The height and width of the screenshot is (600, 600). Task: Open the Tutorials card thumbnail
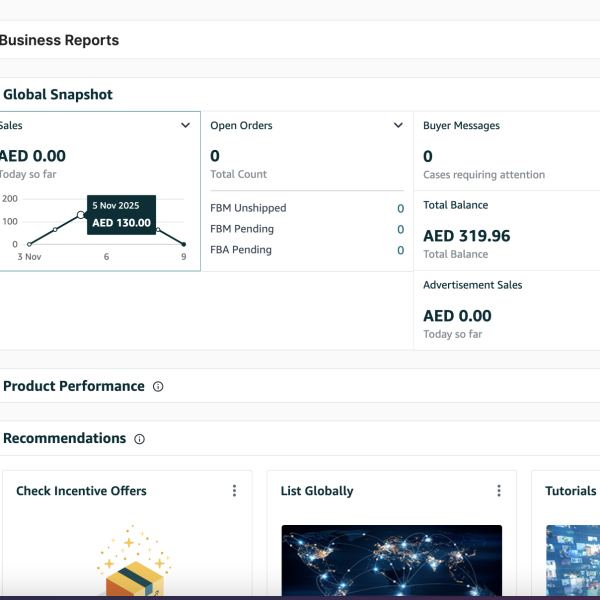click(572, 562)
